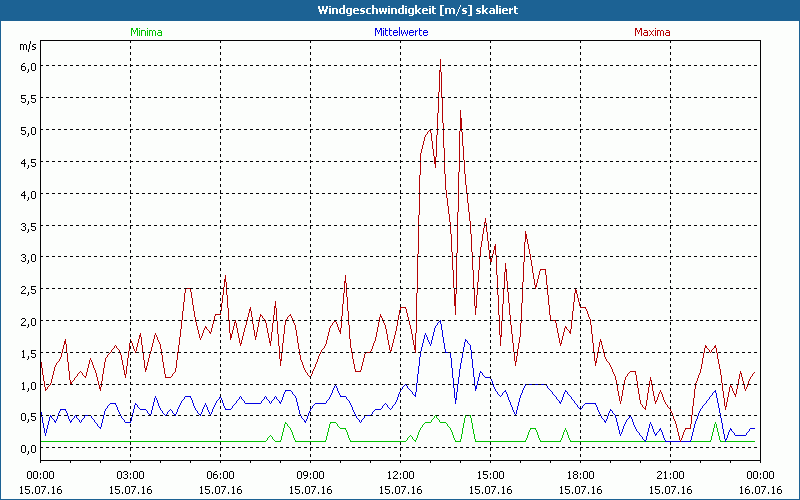Screen dimensions: 800x500
Task: Click the highest peak of the red Maxima line
Action: 440,61
